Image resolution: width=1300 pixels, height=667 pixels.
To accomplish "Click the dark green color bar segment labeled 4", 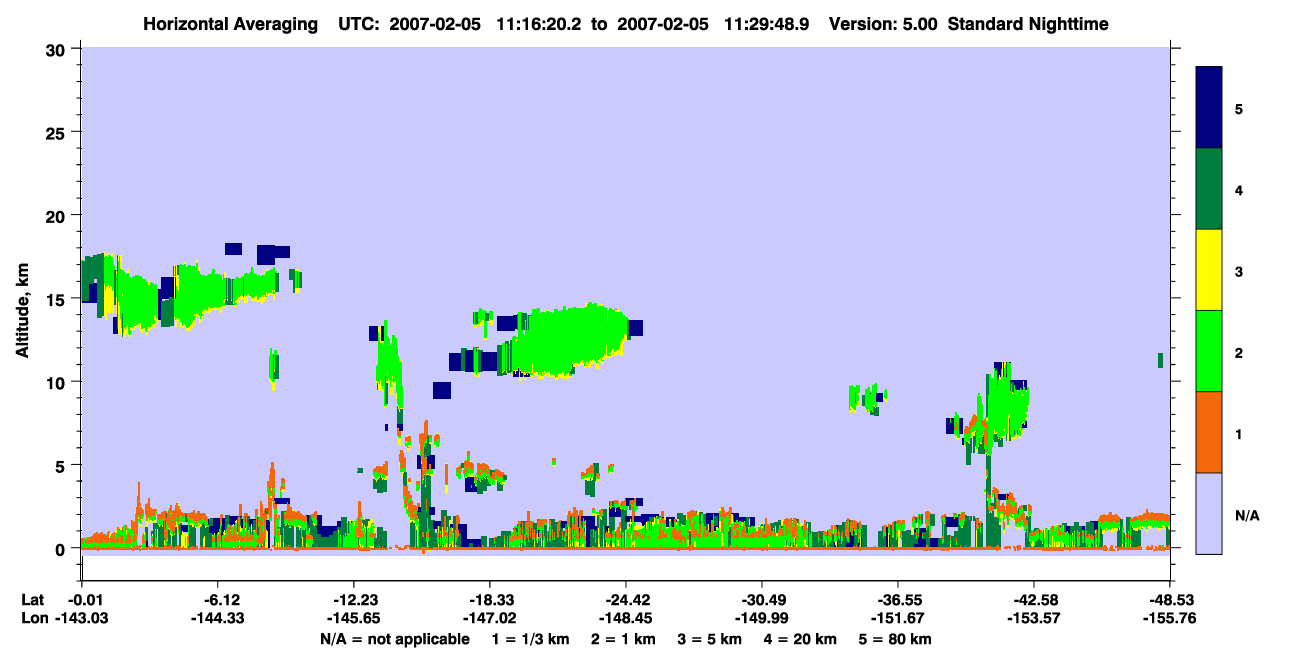I will point(1209,189).
